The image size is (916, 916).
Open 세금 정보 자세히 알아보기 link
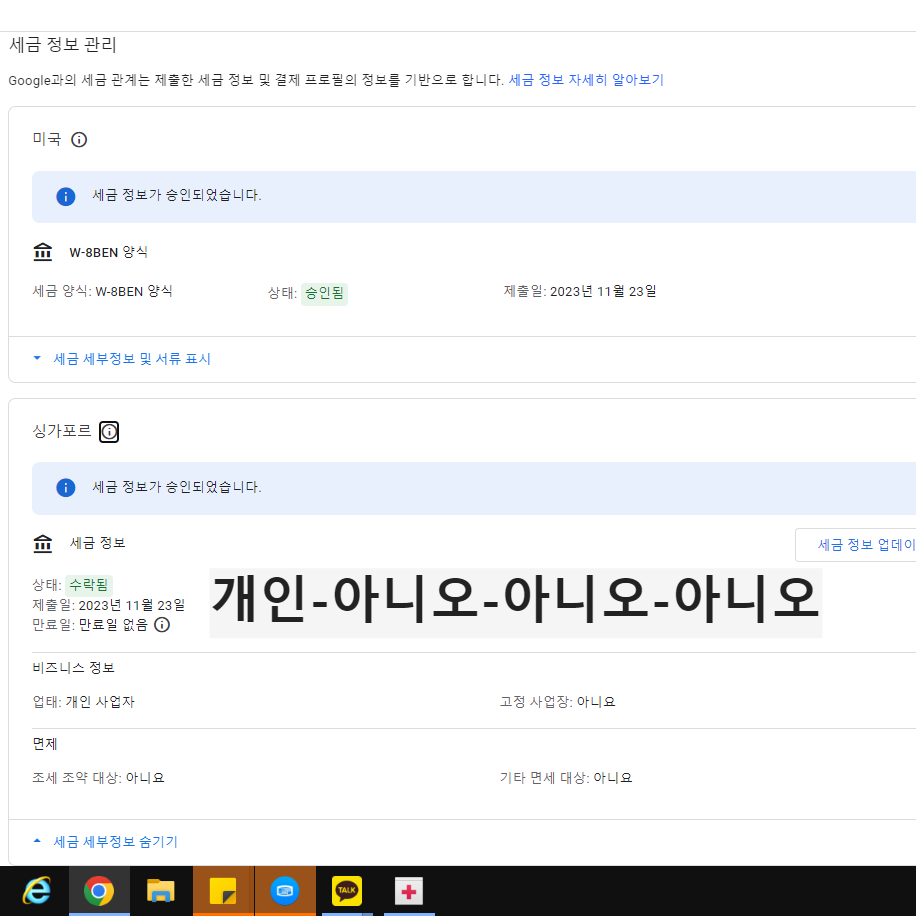[x=587, y=79]
